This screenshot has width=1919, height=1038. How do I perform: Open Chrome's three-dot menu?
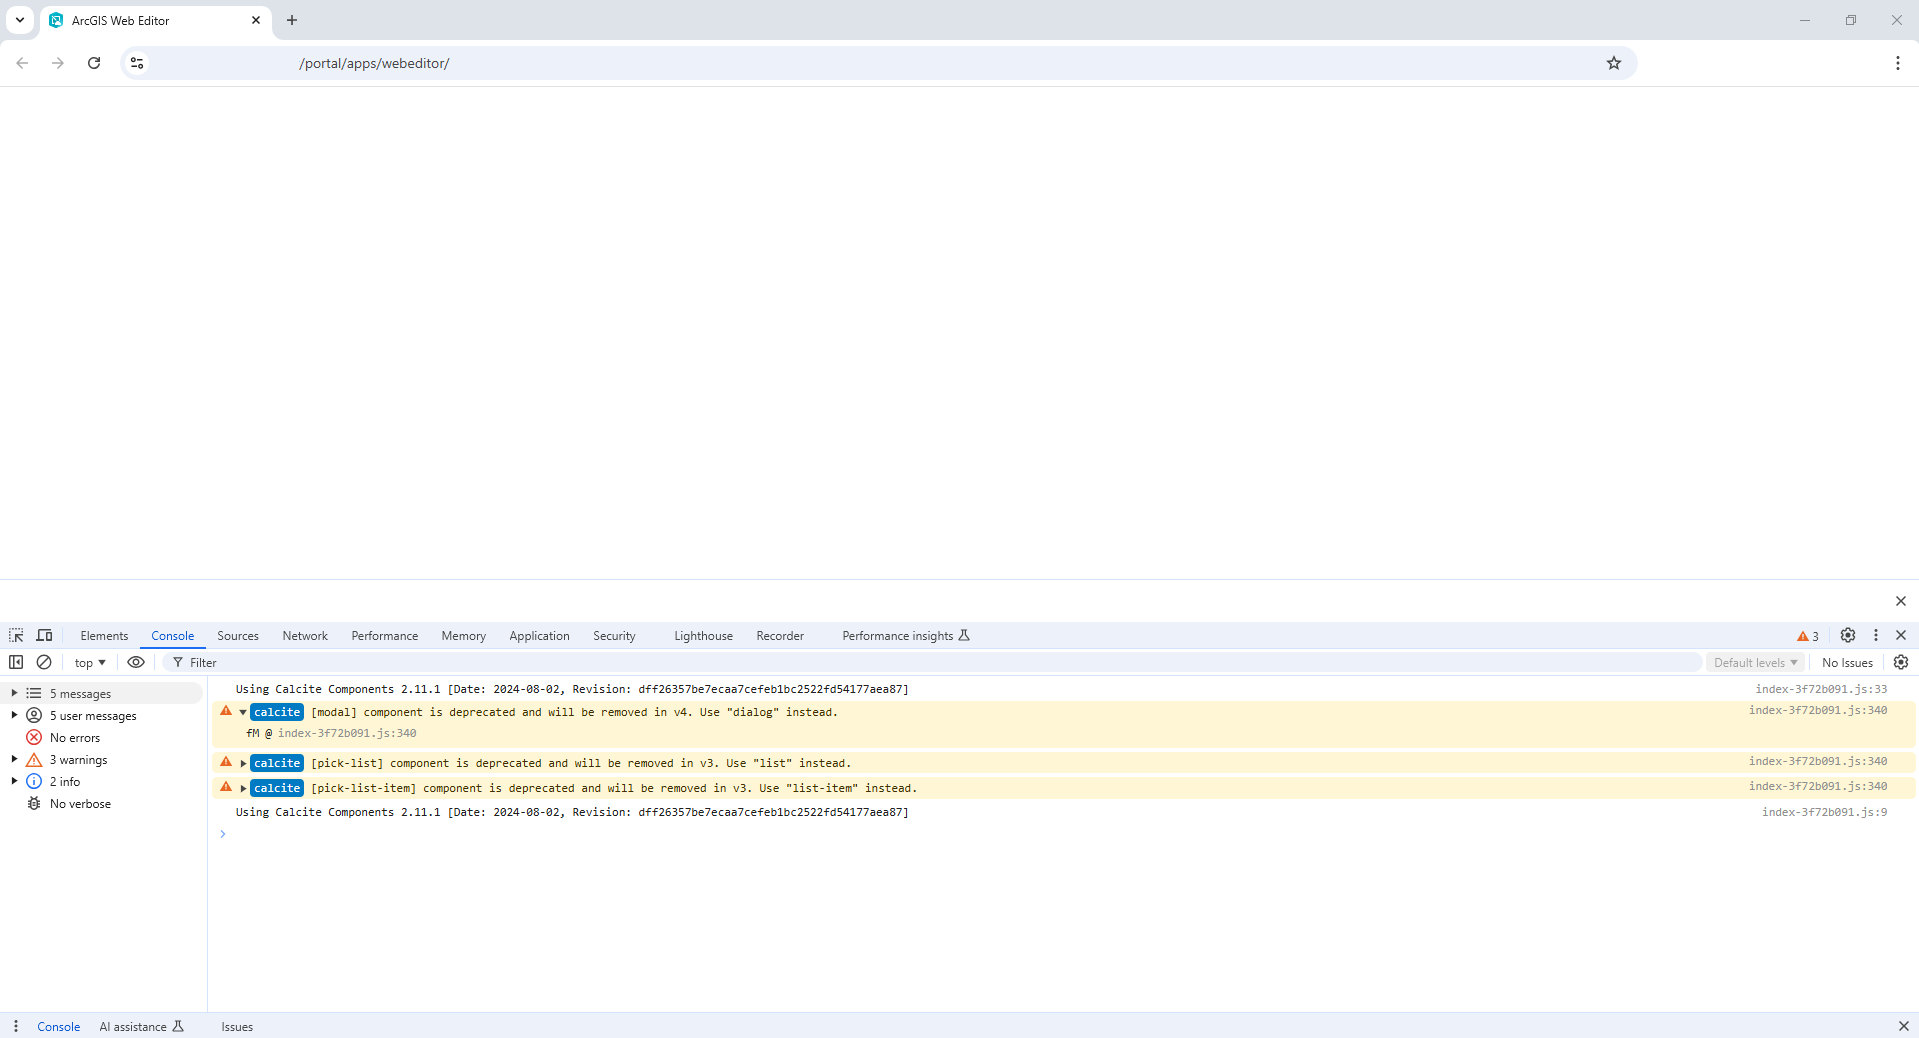pyautogui.click(x=1898, y=63)
